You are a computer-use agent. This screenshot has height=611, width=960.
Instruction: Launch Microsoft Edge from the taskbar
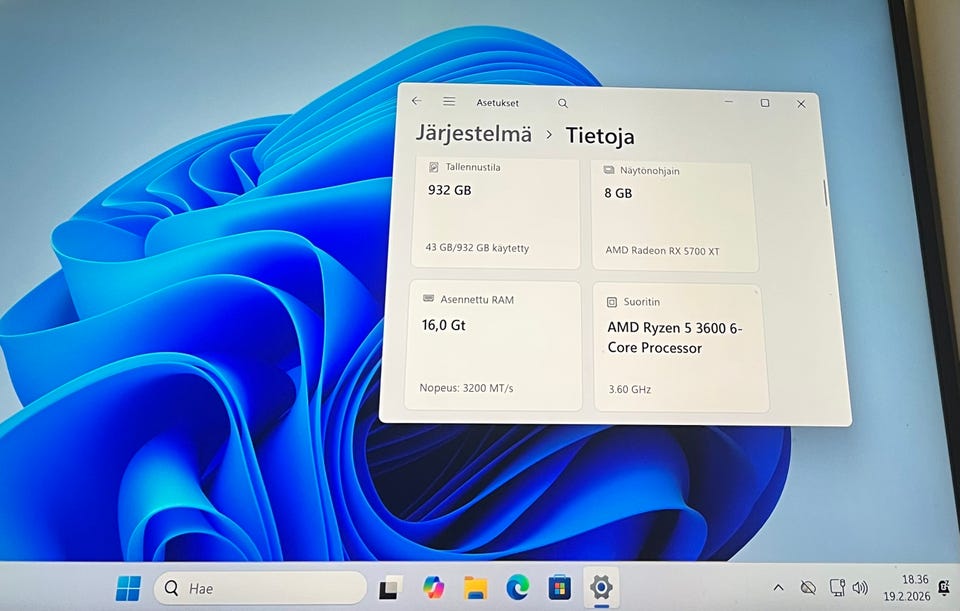tap(517, 588)
